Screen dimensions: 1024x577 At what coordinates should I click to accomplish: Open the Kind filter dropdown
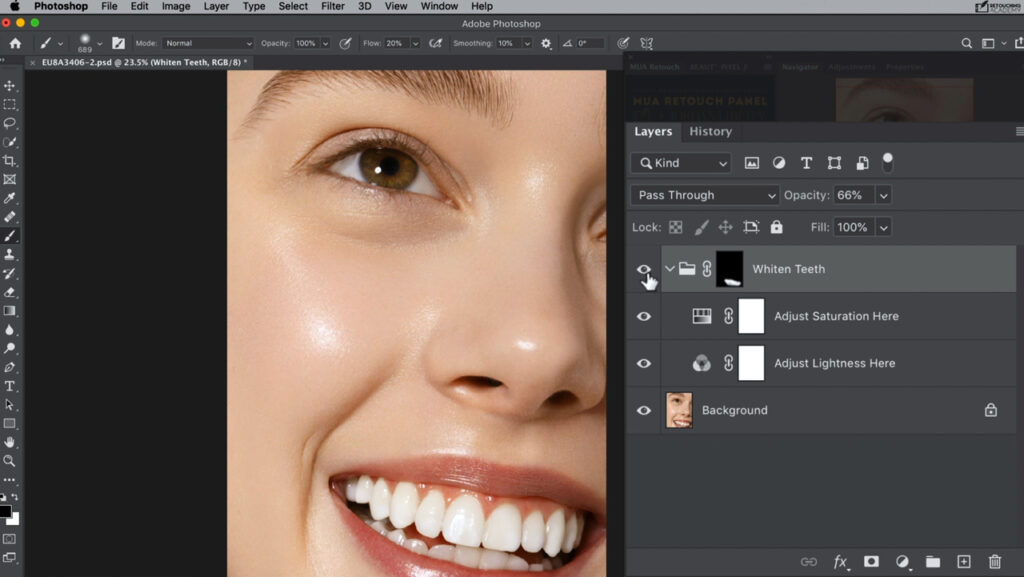(680, 162)
